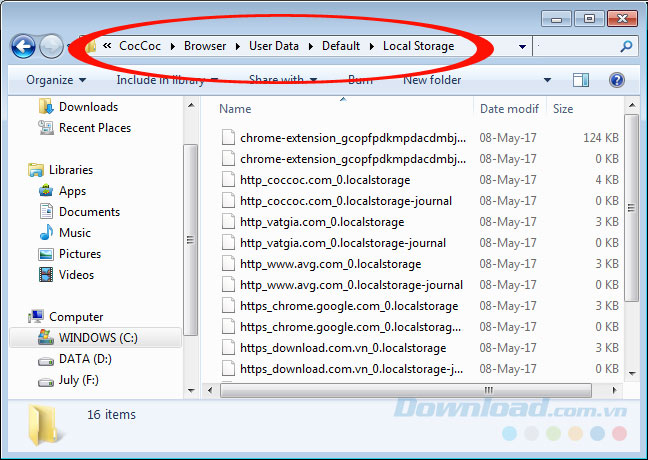Open the Videos library icon
This screenshot has width=648, height=460.
pyautogui.click(x=46, y=274)
